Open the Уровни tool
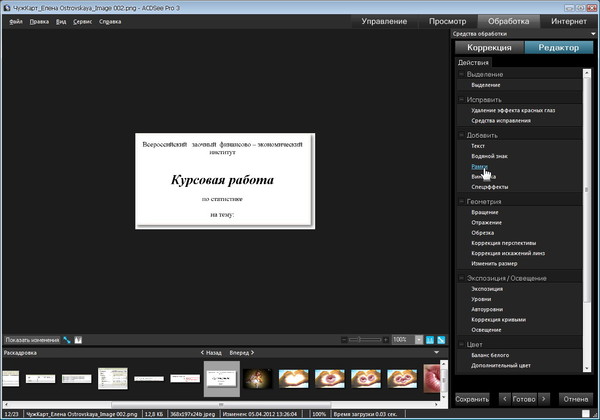The width and height of the screenshot is (600, 420). coord(481,299)
